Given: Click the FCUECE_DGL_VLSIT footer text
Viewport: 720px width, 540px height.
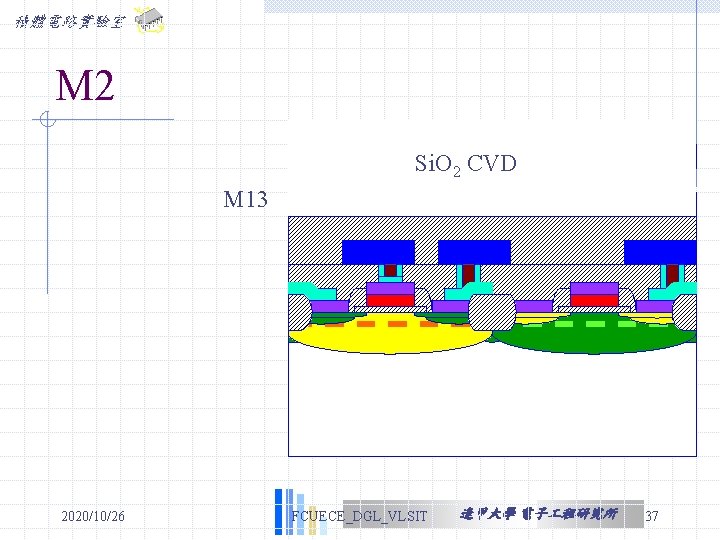Looking at the screenshot, I should point(359,516).
